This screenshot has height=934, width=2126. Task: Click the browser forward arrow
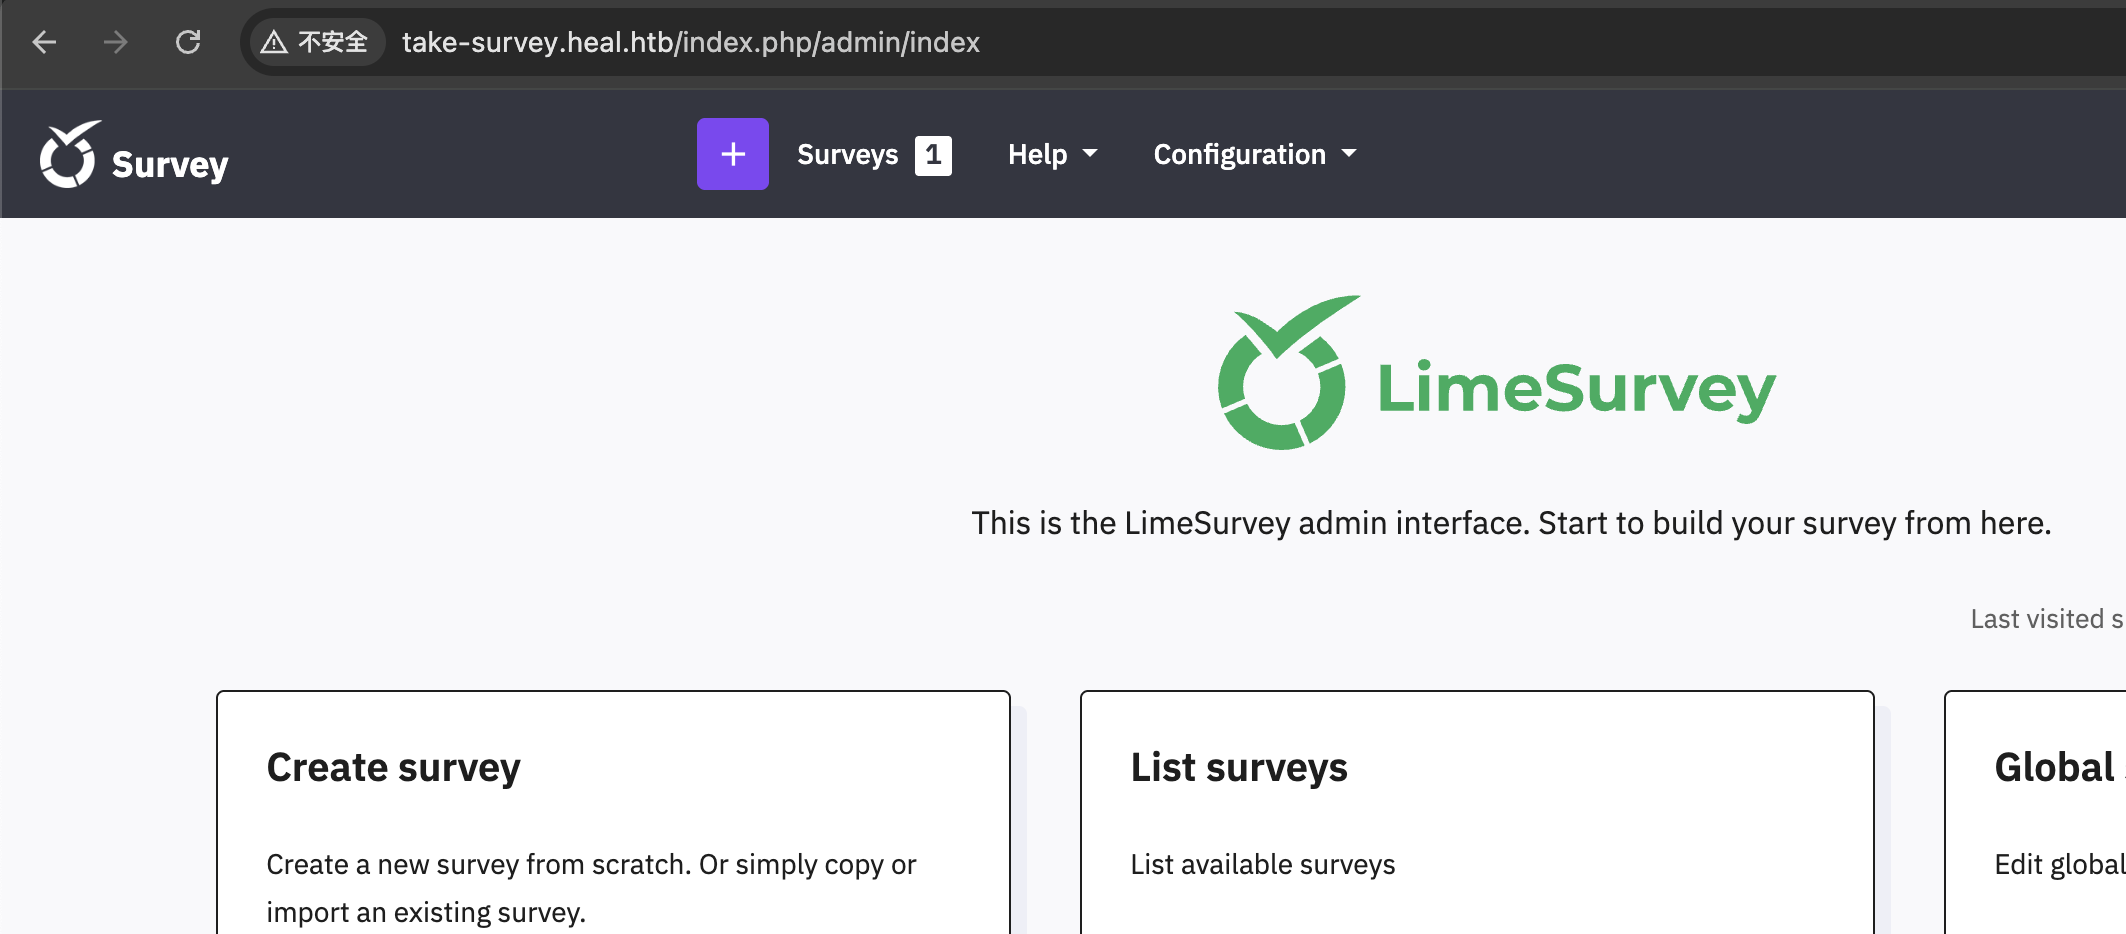[115, 42]
